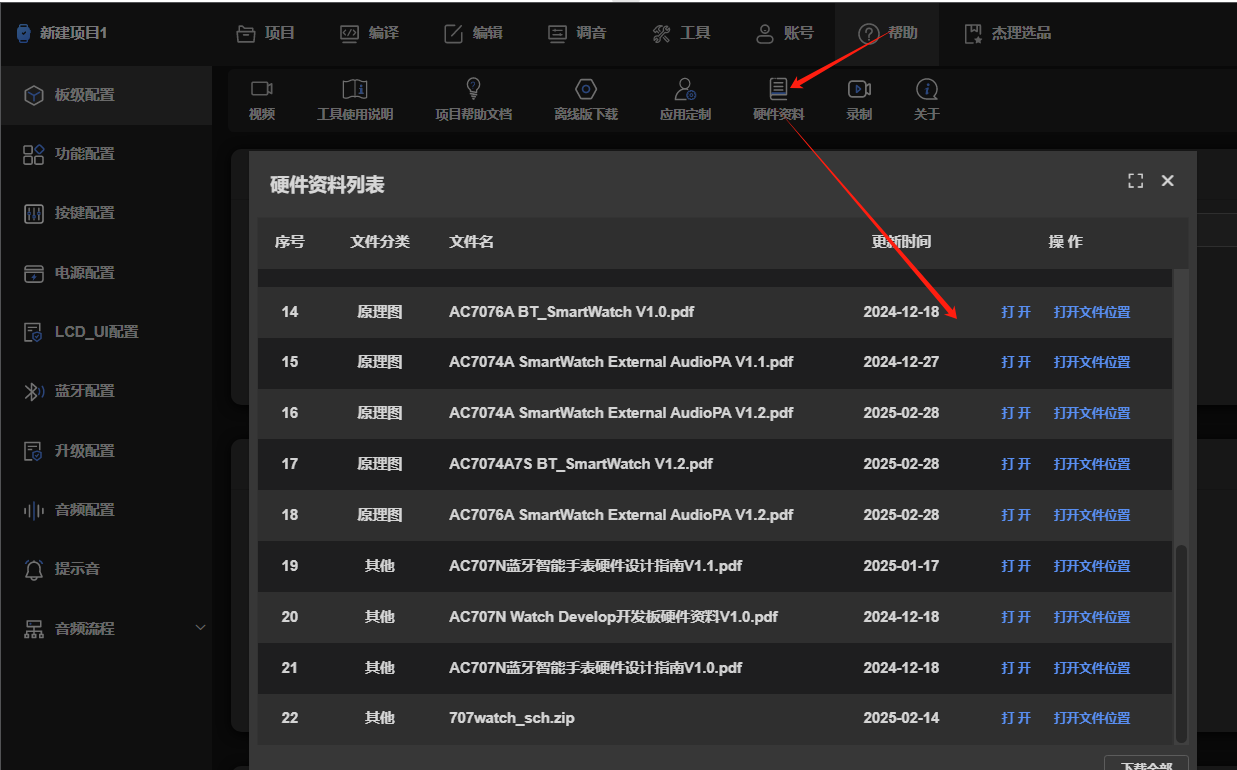
Task: Open the 调音 tuning menu
Action: point(578,33)
